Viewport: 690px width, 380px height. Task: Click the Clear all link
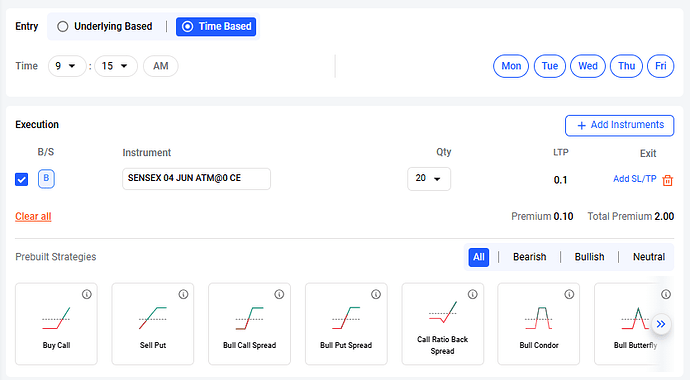tap(33, 216)
